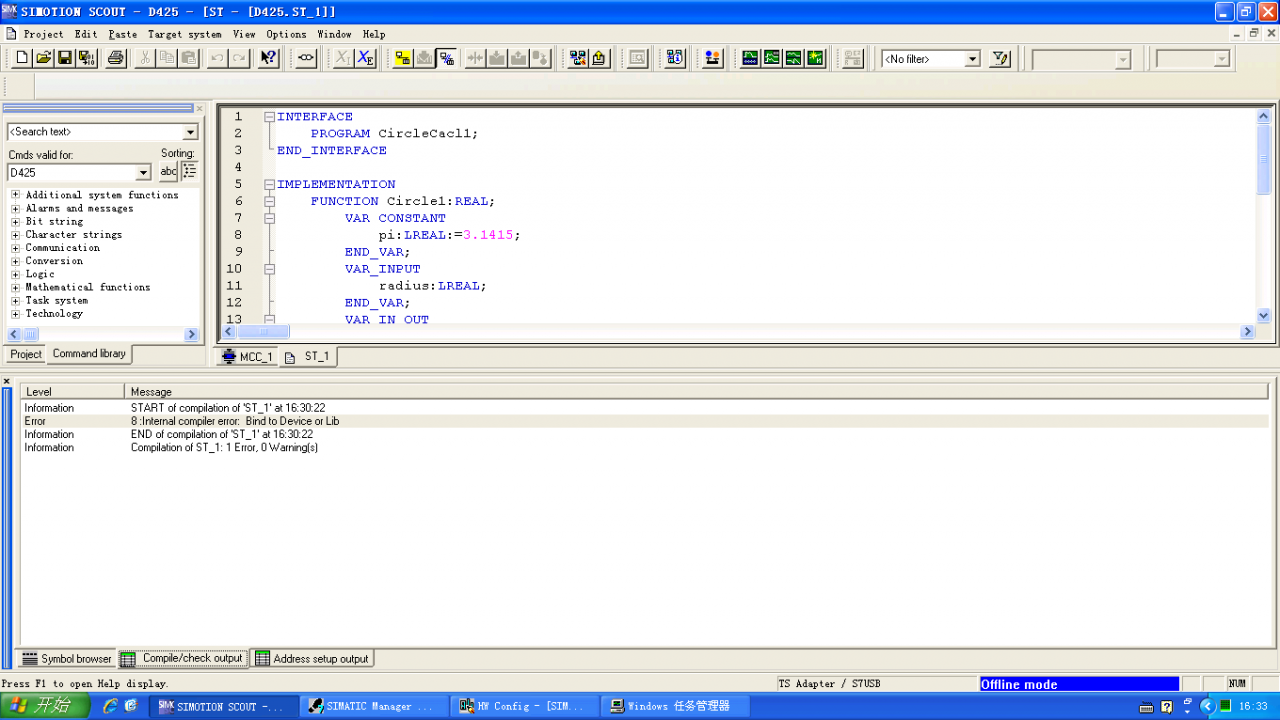Click the editor horizontal scrollbar right arrow

(x=1247, y=332)
